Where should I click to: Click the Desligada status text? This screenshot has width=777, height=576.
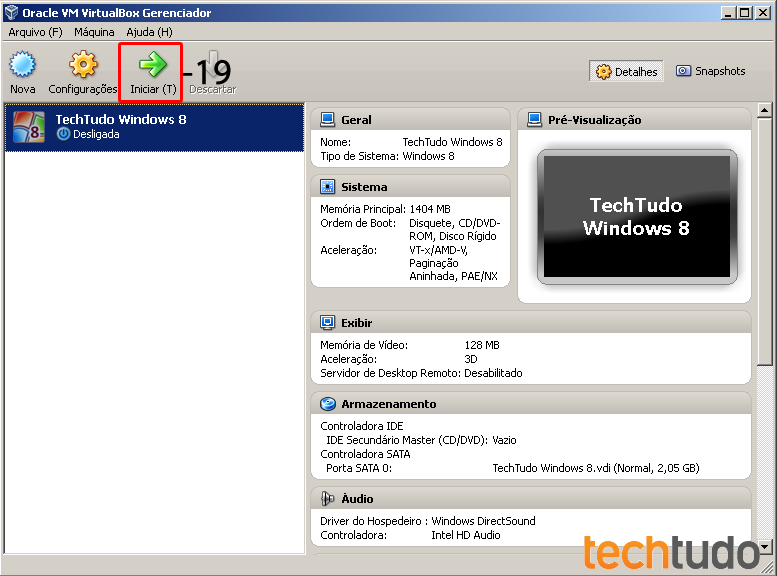(96, 134)
